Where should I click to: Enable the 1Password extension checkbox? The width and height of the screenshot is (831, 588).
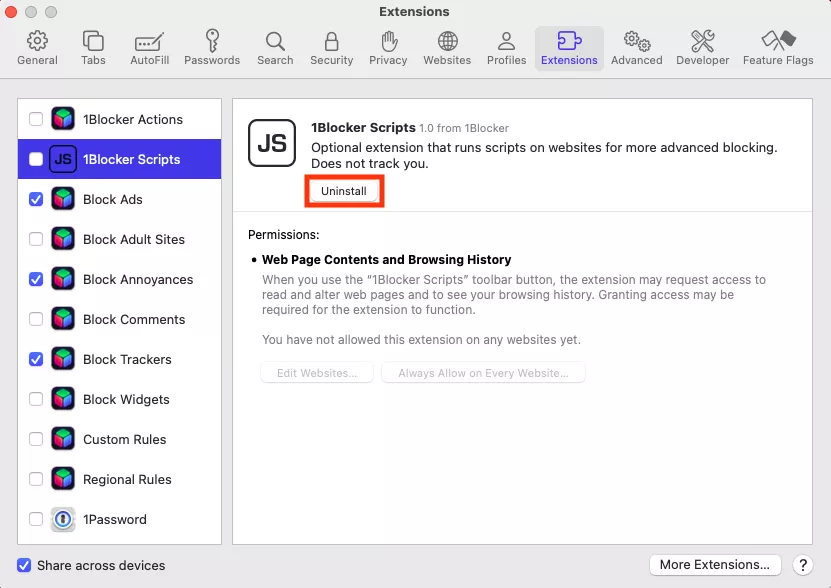pyautogui.click(x=36, y=519)
